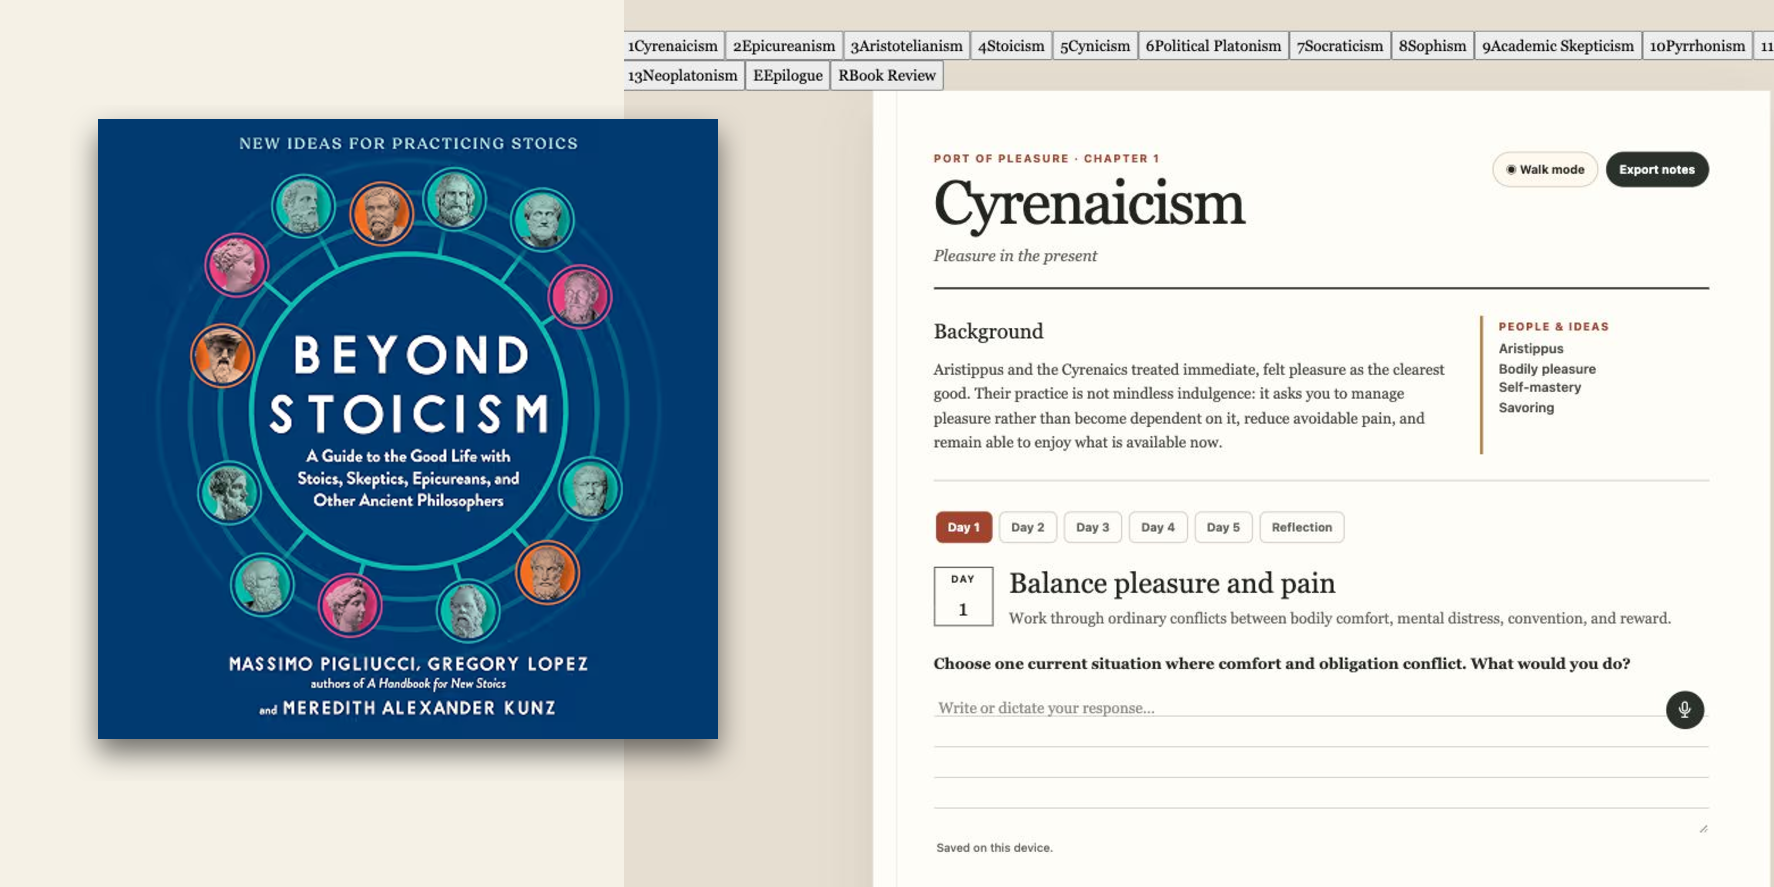This screenshot has height=887, width=1774.
Task: Go to the 5Cynicism tab
Action: [1095, 46]
